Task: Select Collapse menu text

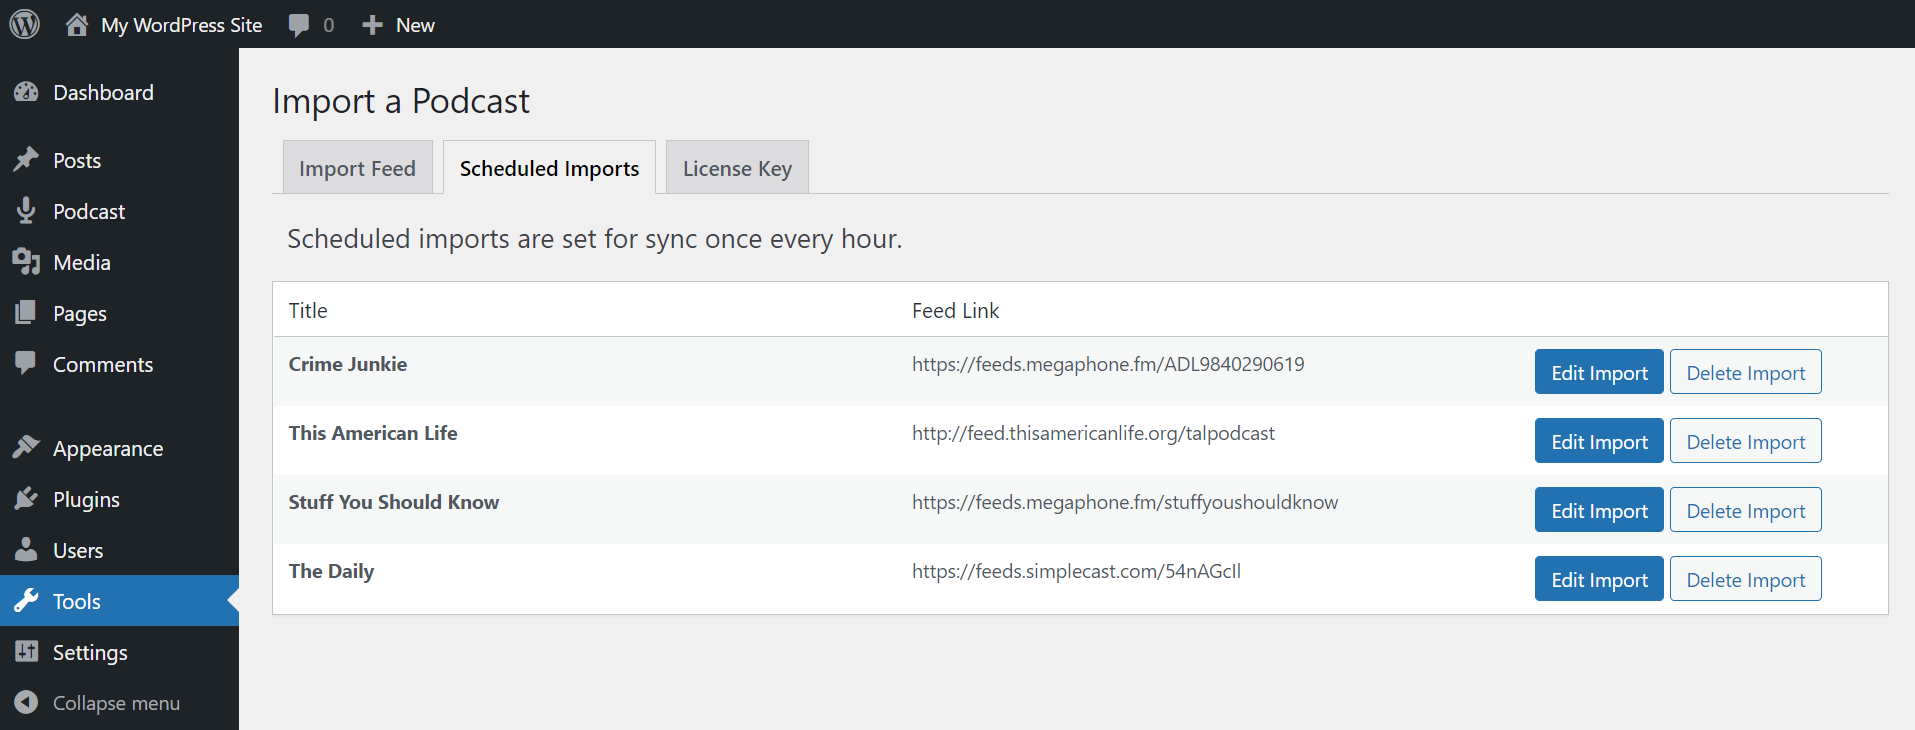Action: [116, 703]
